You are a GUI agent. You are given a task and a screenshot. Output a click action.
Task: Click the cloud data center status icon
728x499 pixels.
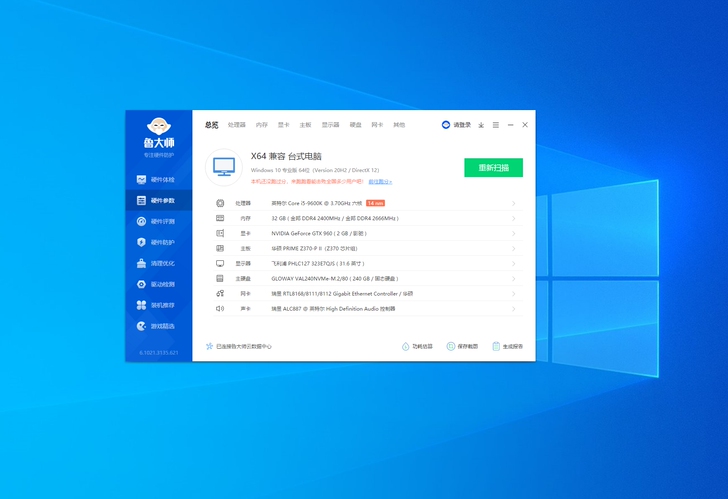[209, 346]
